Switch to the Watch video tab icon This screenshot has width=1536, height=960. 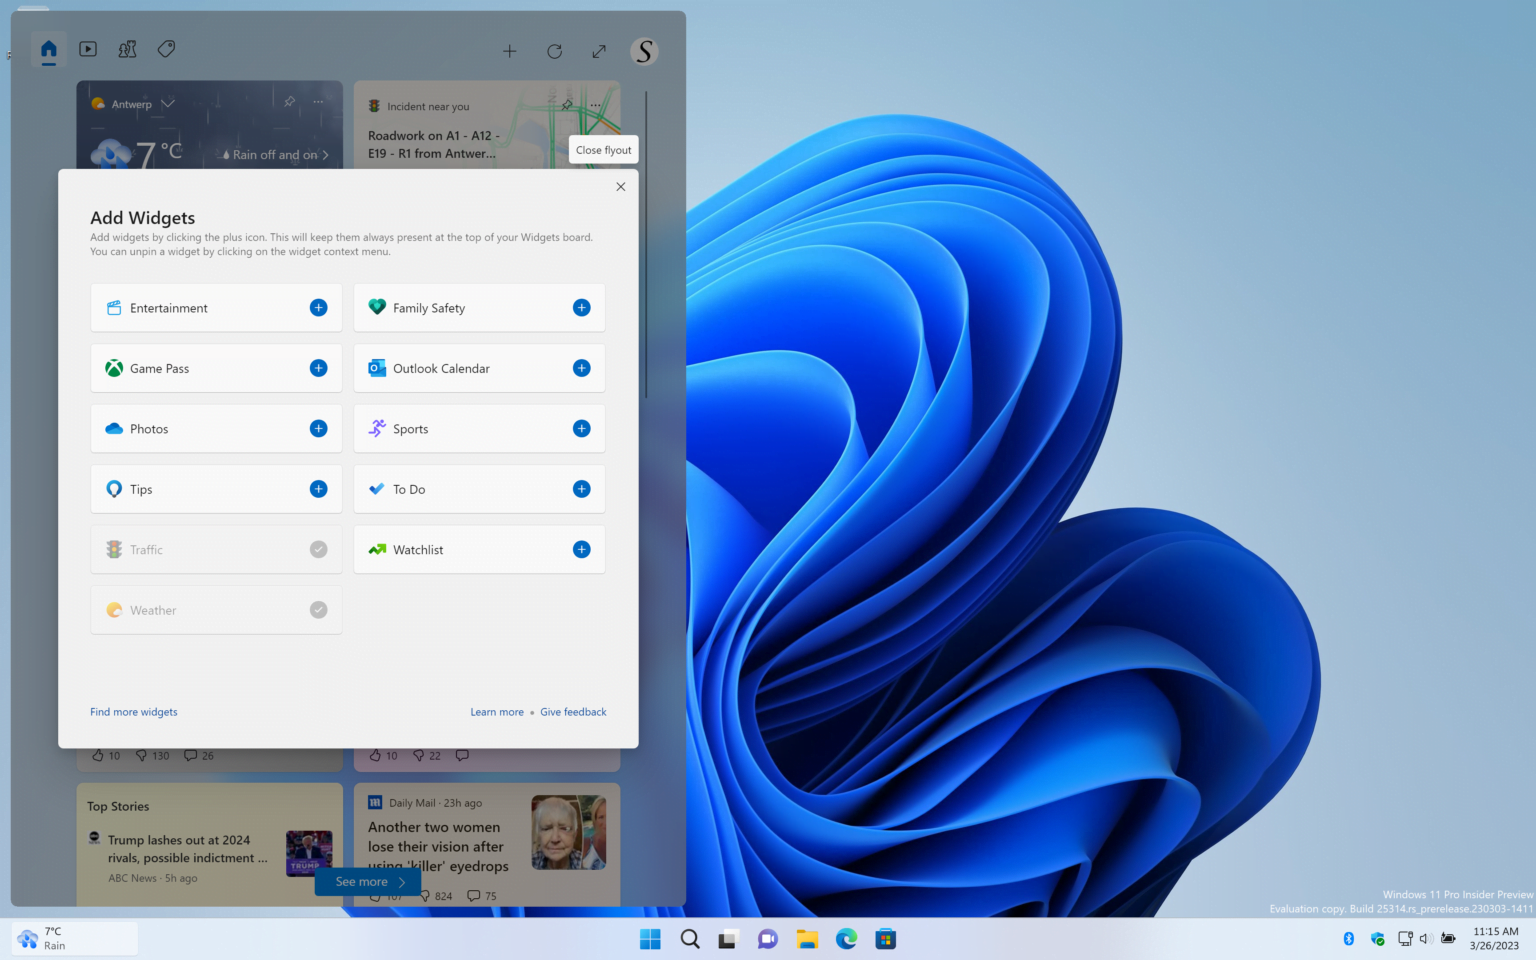coord(88,49)
